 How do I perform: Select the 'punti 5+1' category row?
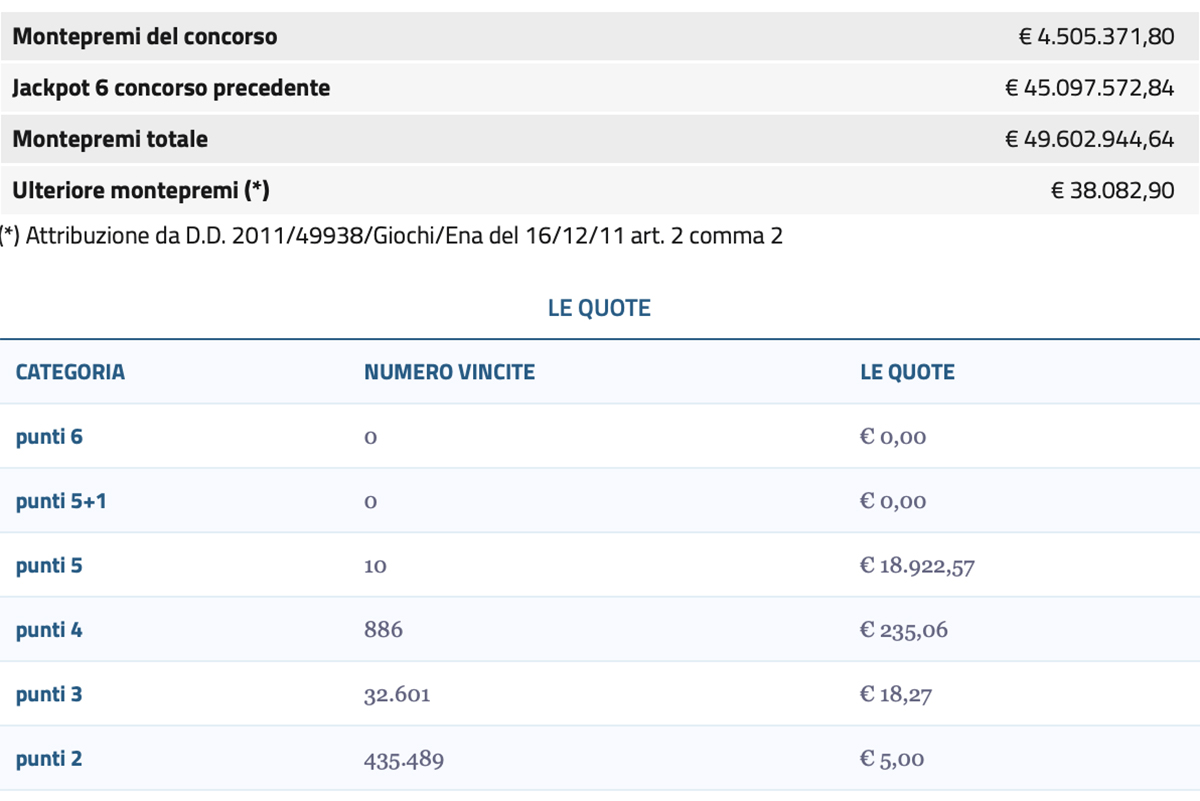tap(600, 501)
